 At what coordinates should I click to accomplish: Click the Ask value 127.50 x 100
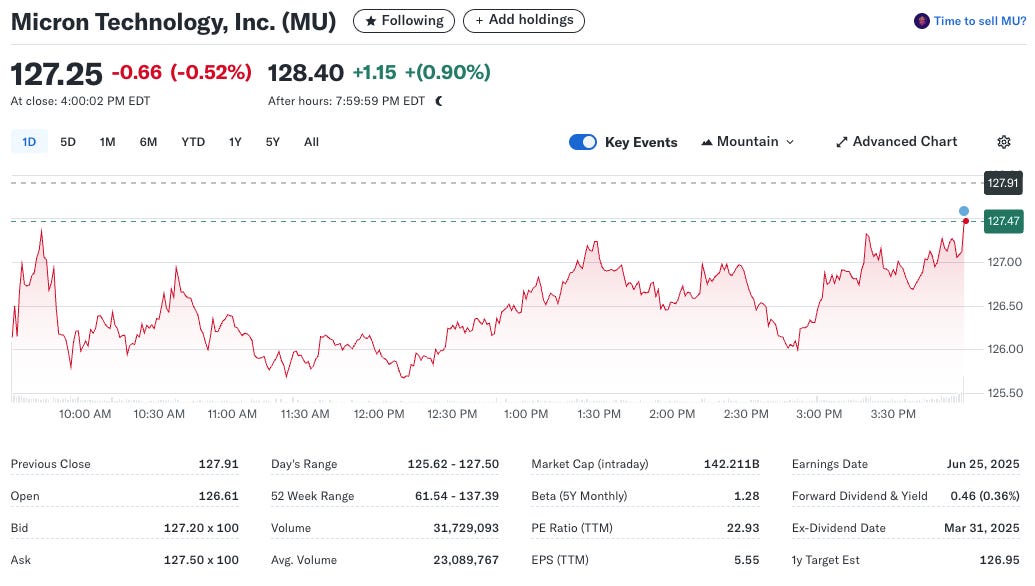pyautogui.click(x=201, y=560)
